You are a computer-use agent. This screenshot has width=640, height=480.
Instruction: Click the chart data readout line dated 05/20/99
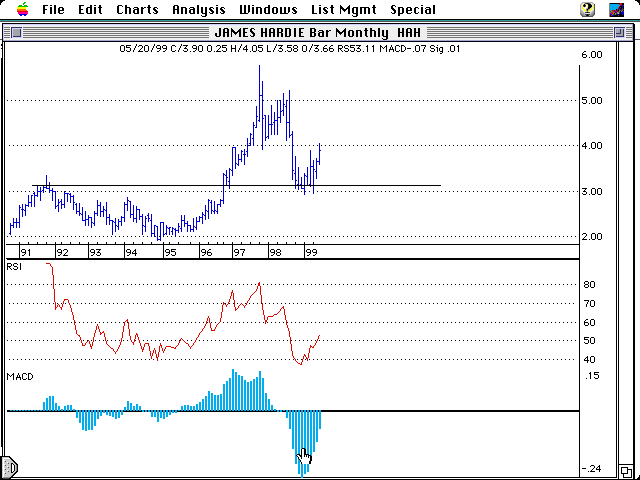tap(290, 49)
